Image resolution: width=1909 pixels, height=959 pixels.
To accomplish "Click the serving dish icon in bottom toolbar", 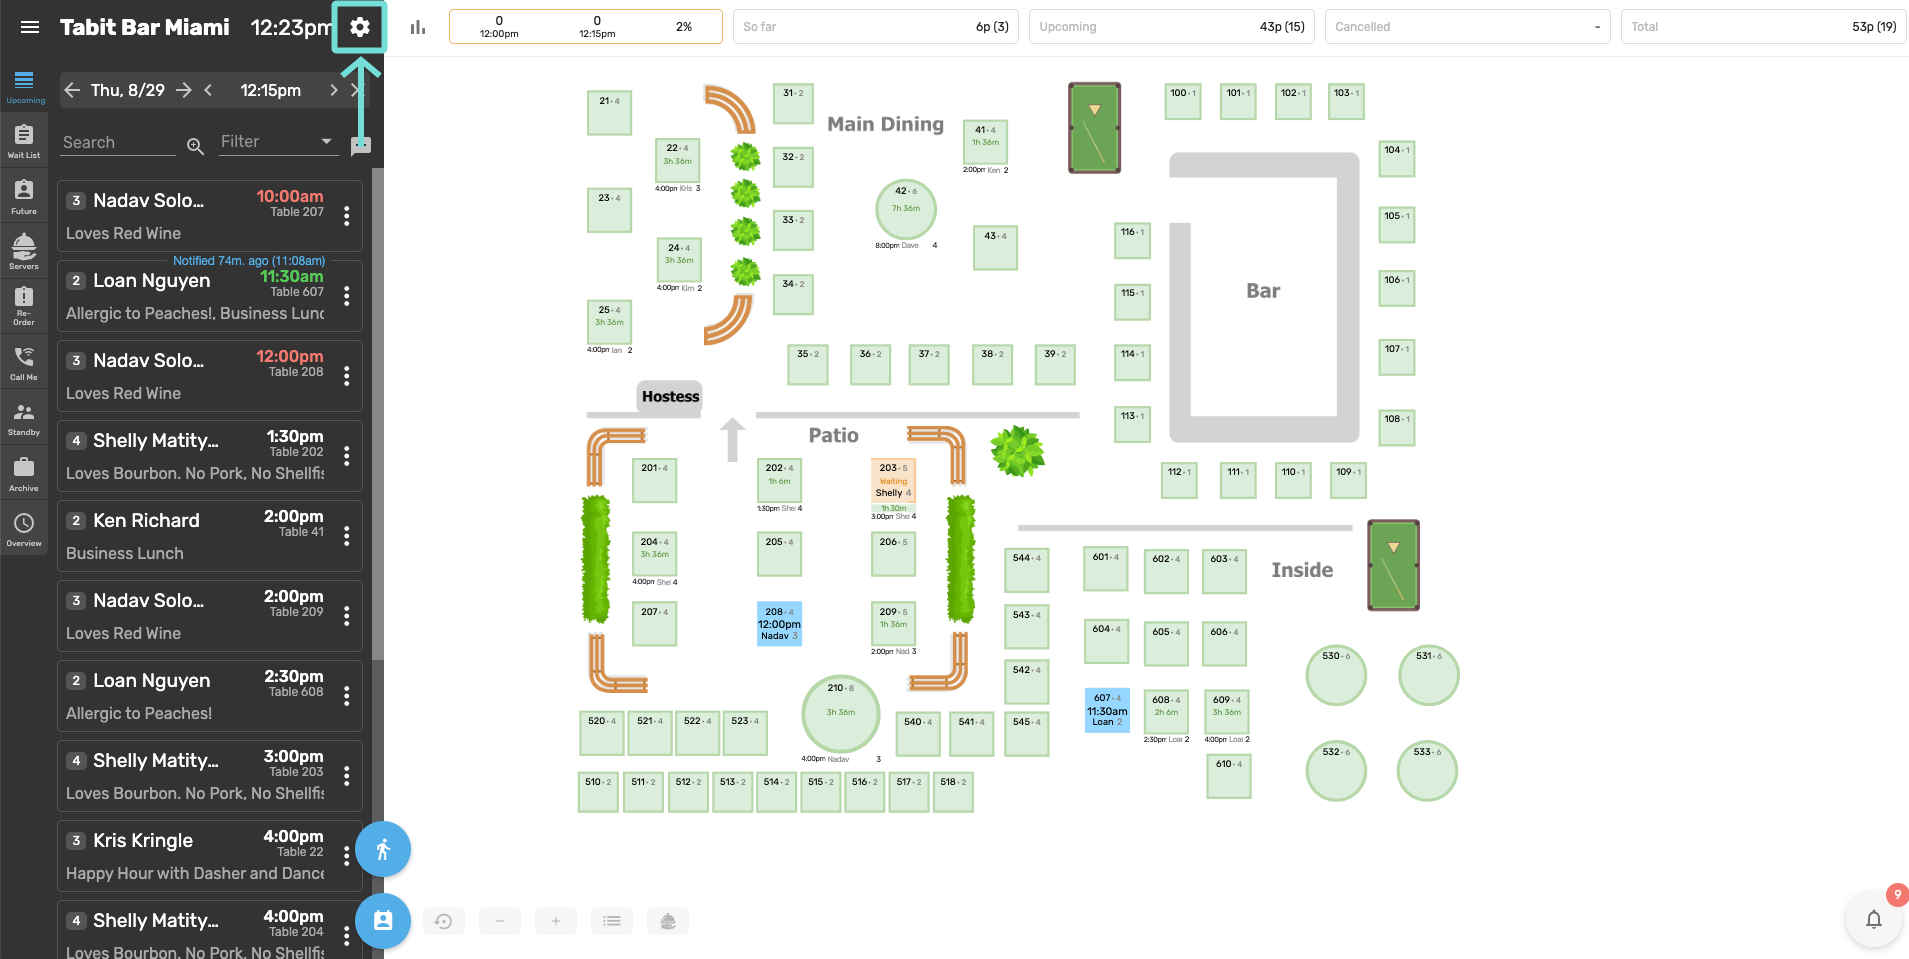I will pyautogui.click(x=668, y=921).
